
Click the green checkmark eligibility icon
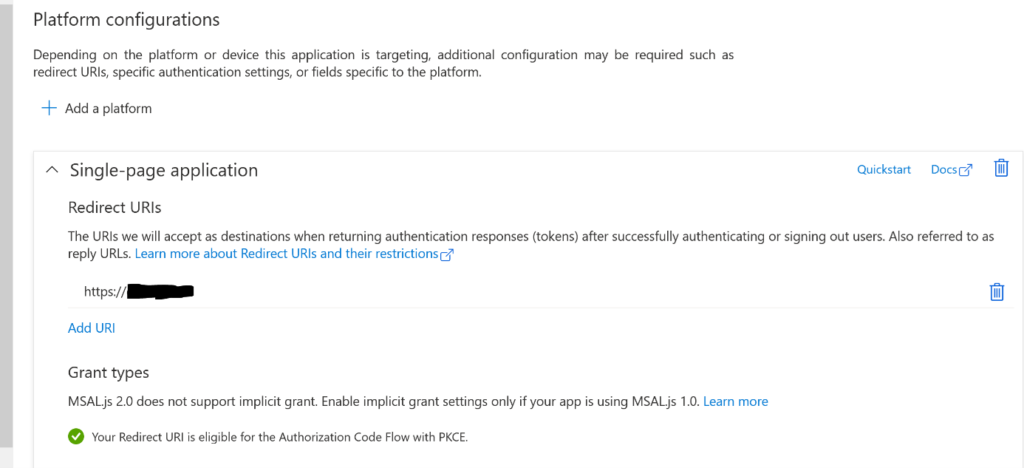tap(76, 436)
